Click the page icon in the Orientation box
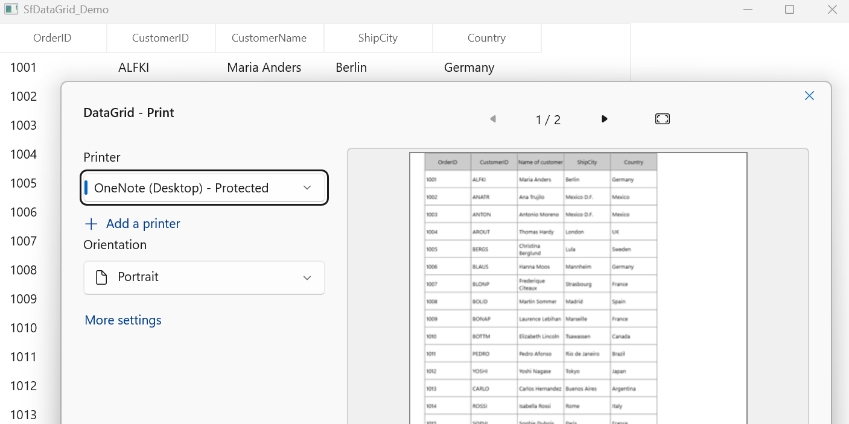 pyautogui.click(x=101, y=277)
